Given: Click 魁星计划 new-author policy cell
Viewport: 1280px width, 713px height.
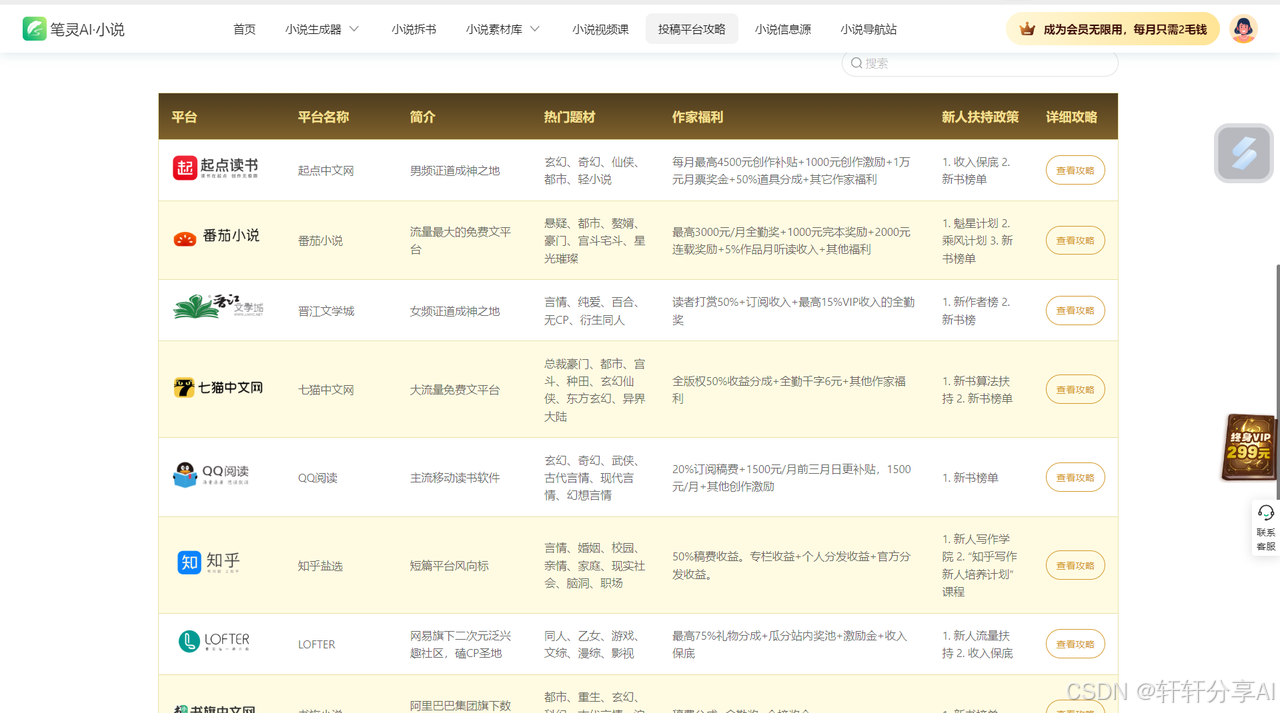Looking at the screenshot, I should tap(977, 240).
